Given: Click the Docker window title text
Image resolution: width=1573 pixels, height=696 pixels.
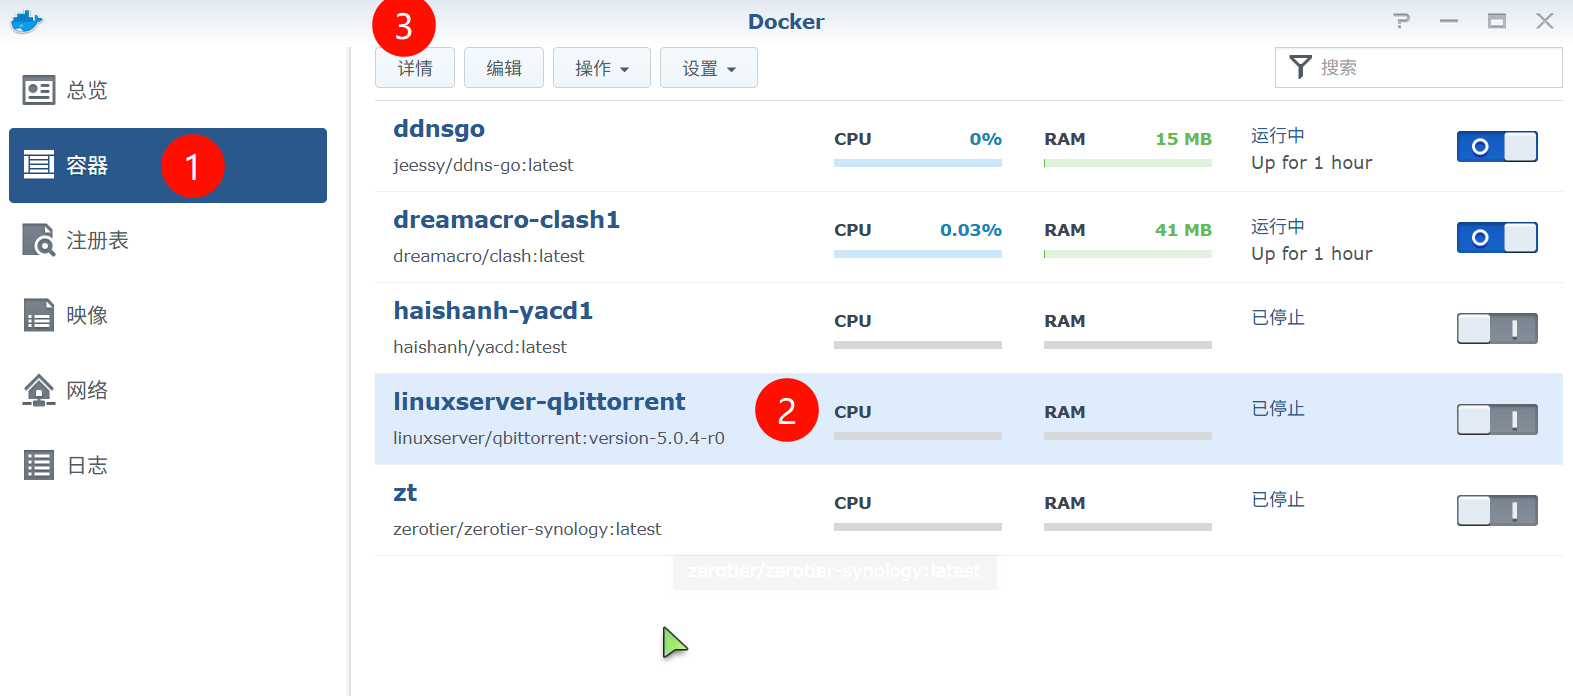Looking at the screenshot, I should point(786,22).
